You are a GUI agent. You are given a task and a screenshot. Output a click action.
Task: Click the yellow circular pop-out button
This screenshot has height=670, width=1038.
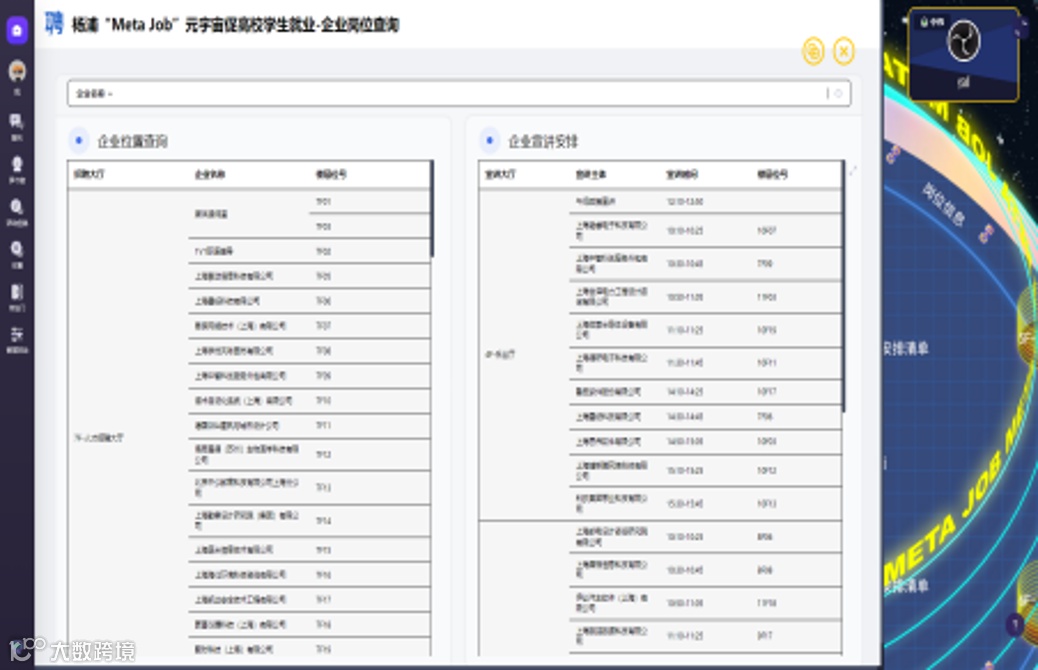tap(814, 52)
